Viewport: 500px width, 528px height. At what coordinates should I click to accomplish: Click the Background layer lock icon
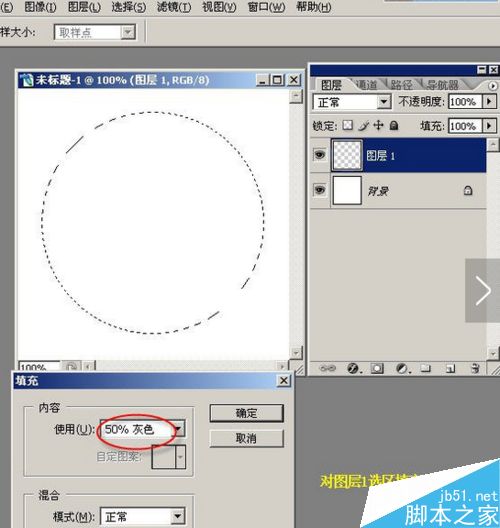point(468,191)
